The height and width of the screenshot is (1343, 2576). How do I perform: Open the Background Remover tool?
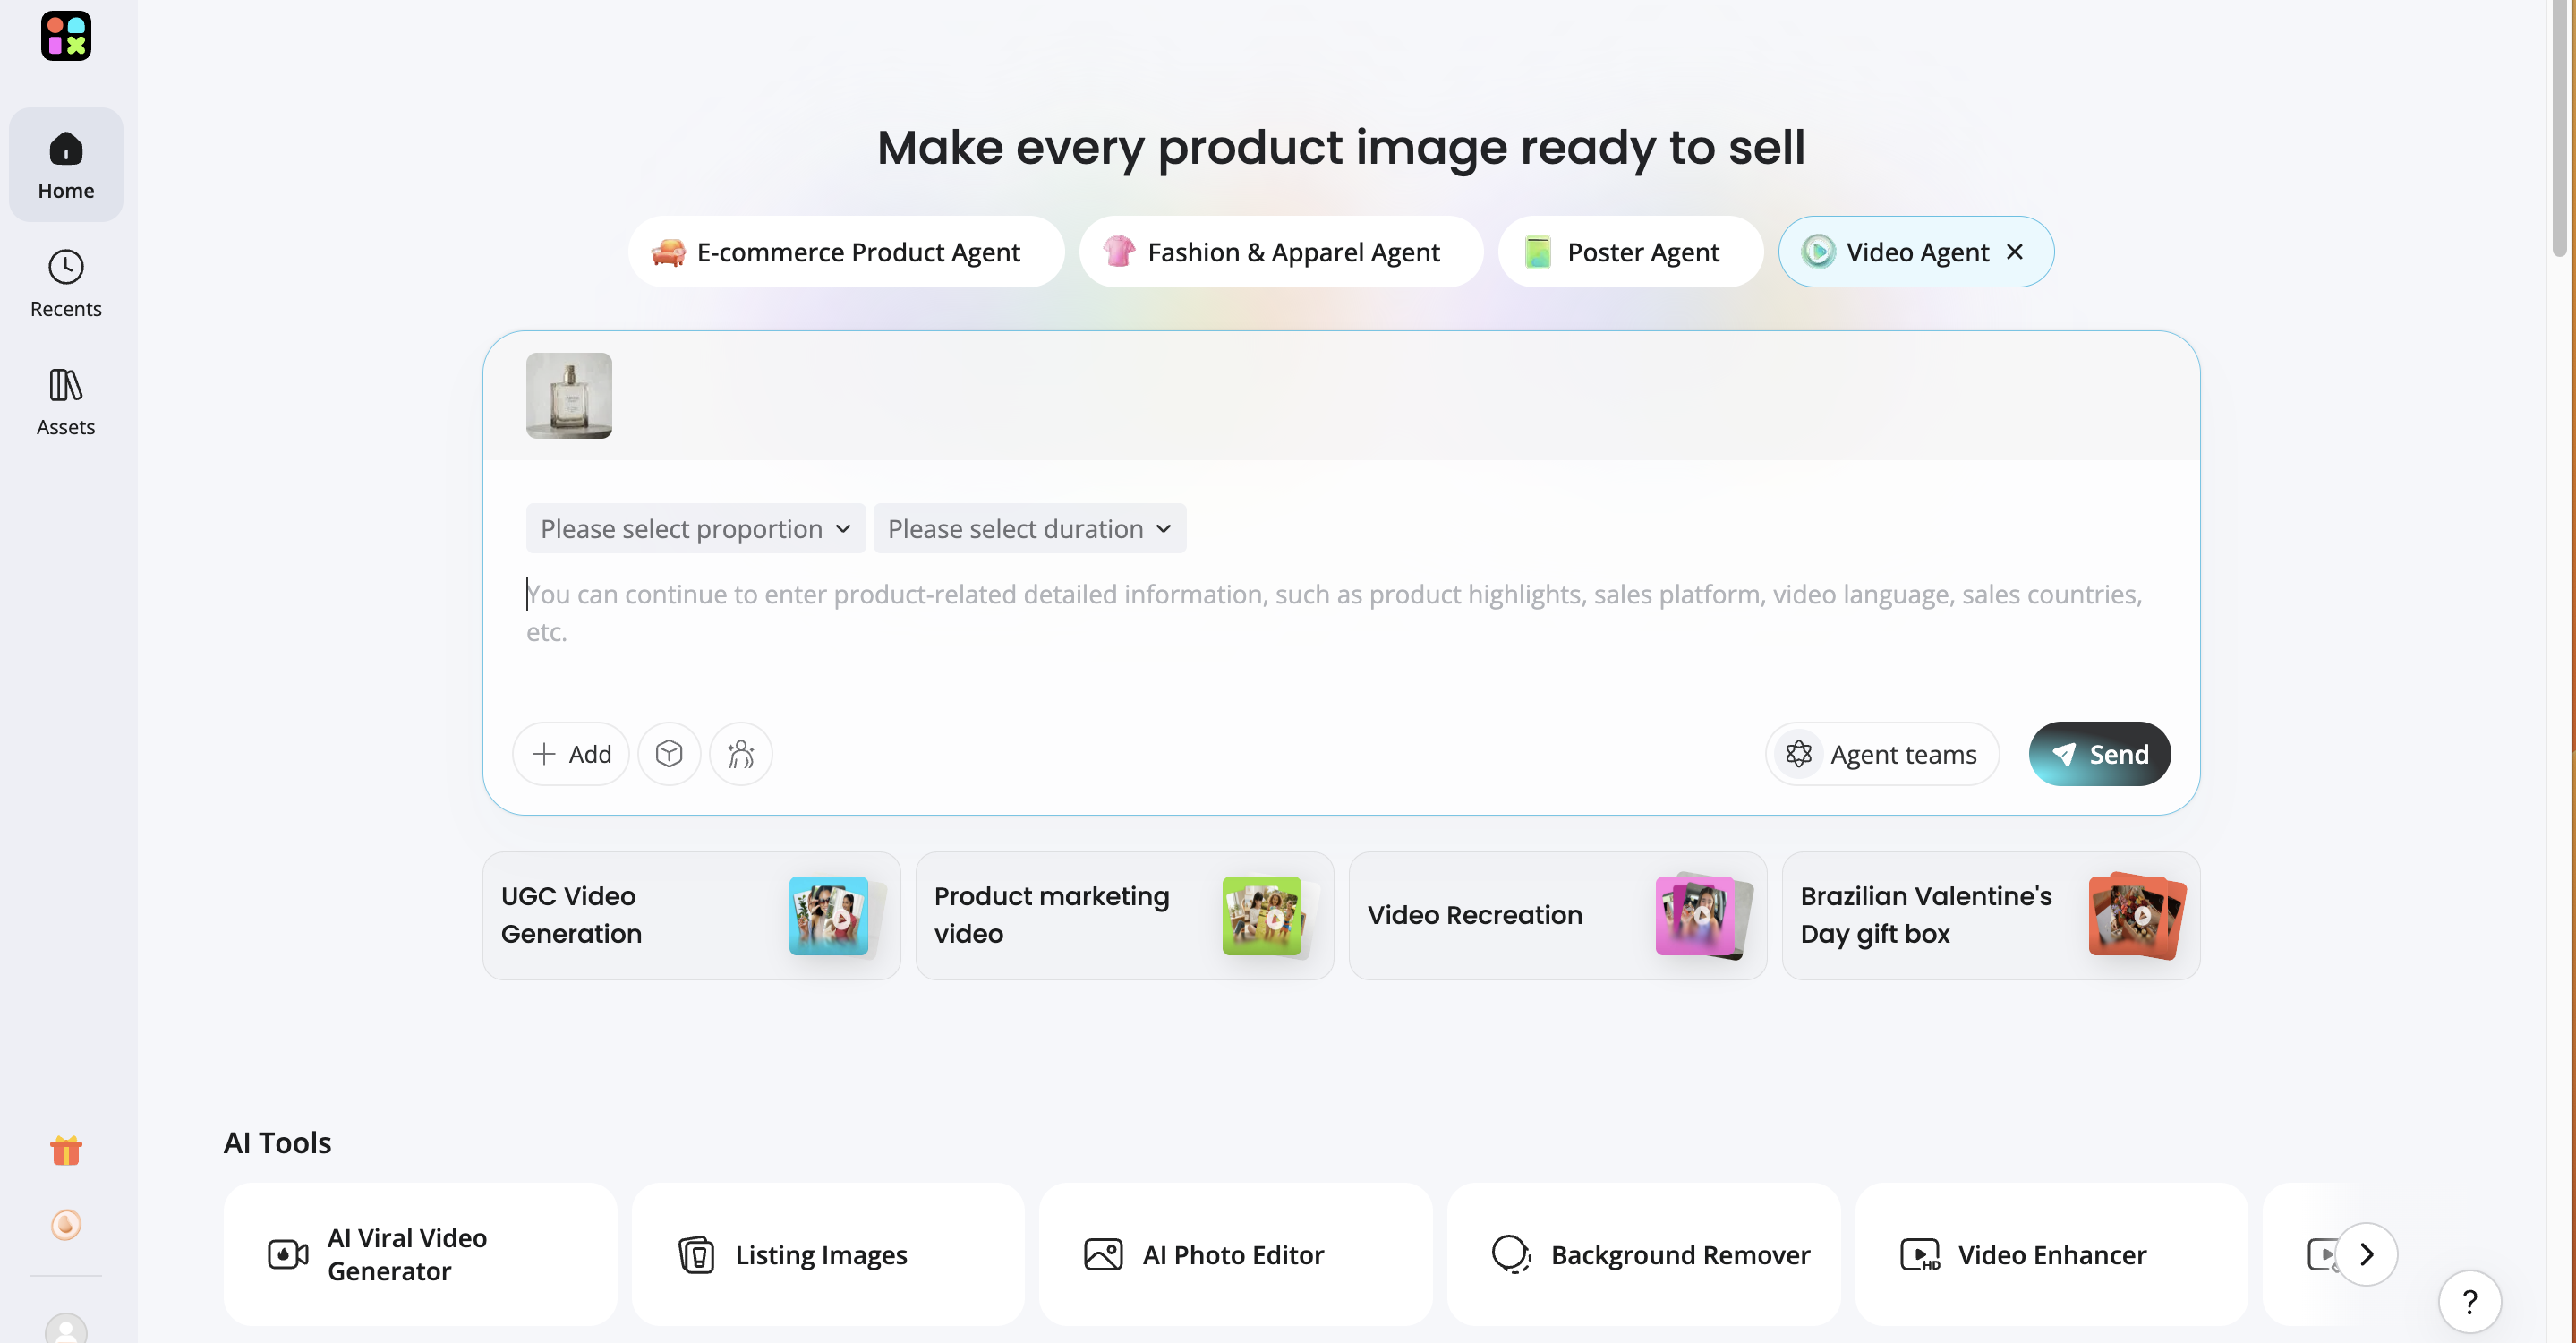point(1643,1254)
